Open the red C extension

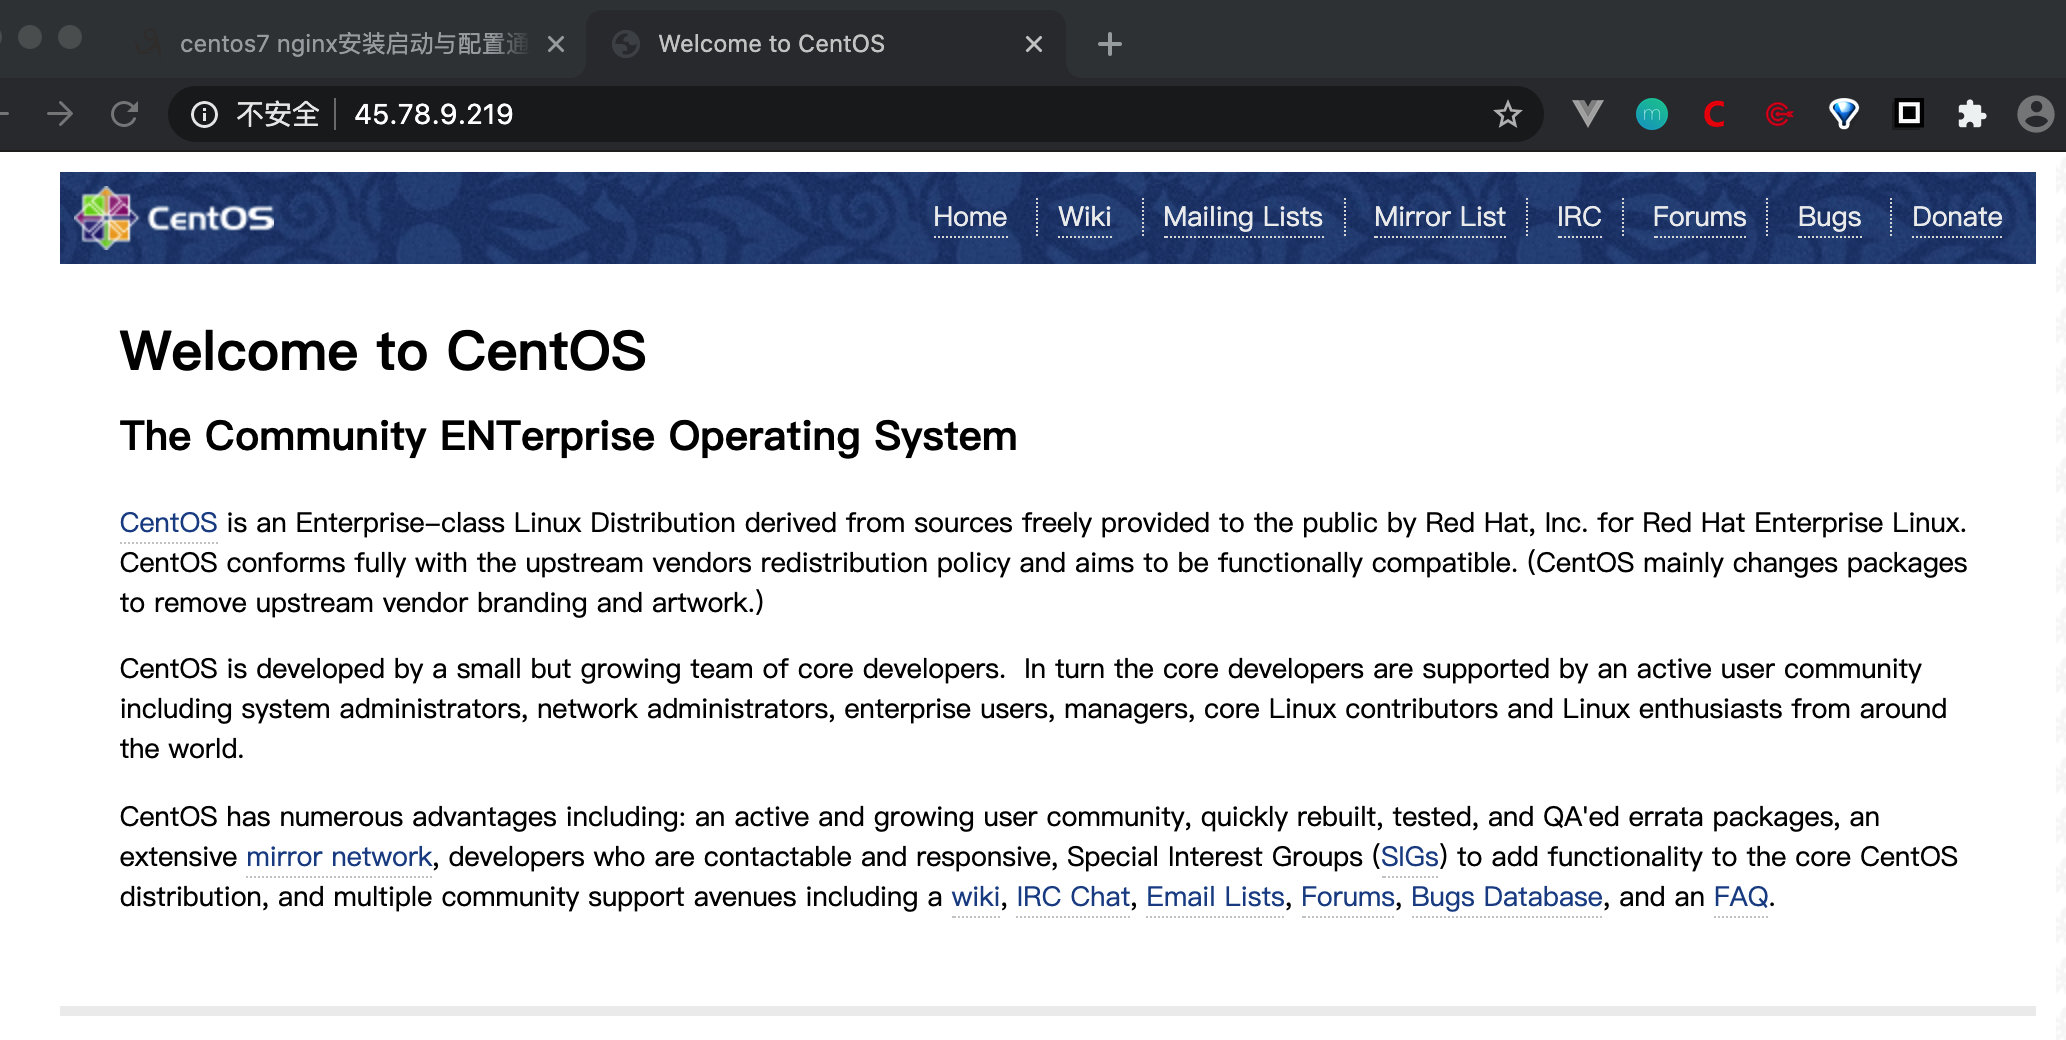[x=1714, y=114]
